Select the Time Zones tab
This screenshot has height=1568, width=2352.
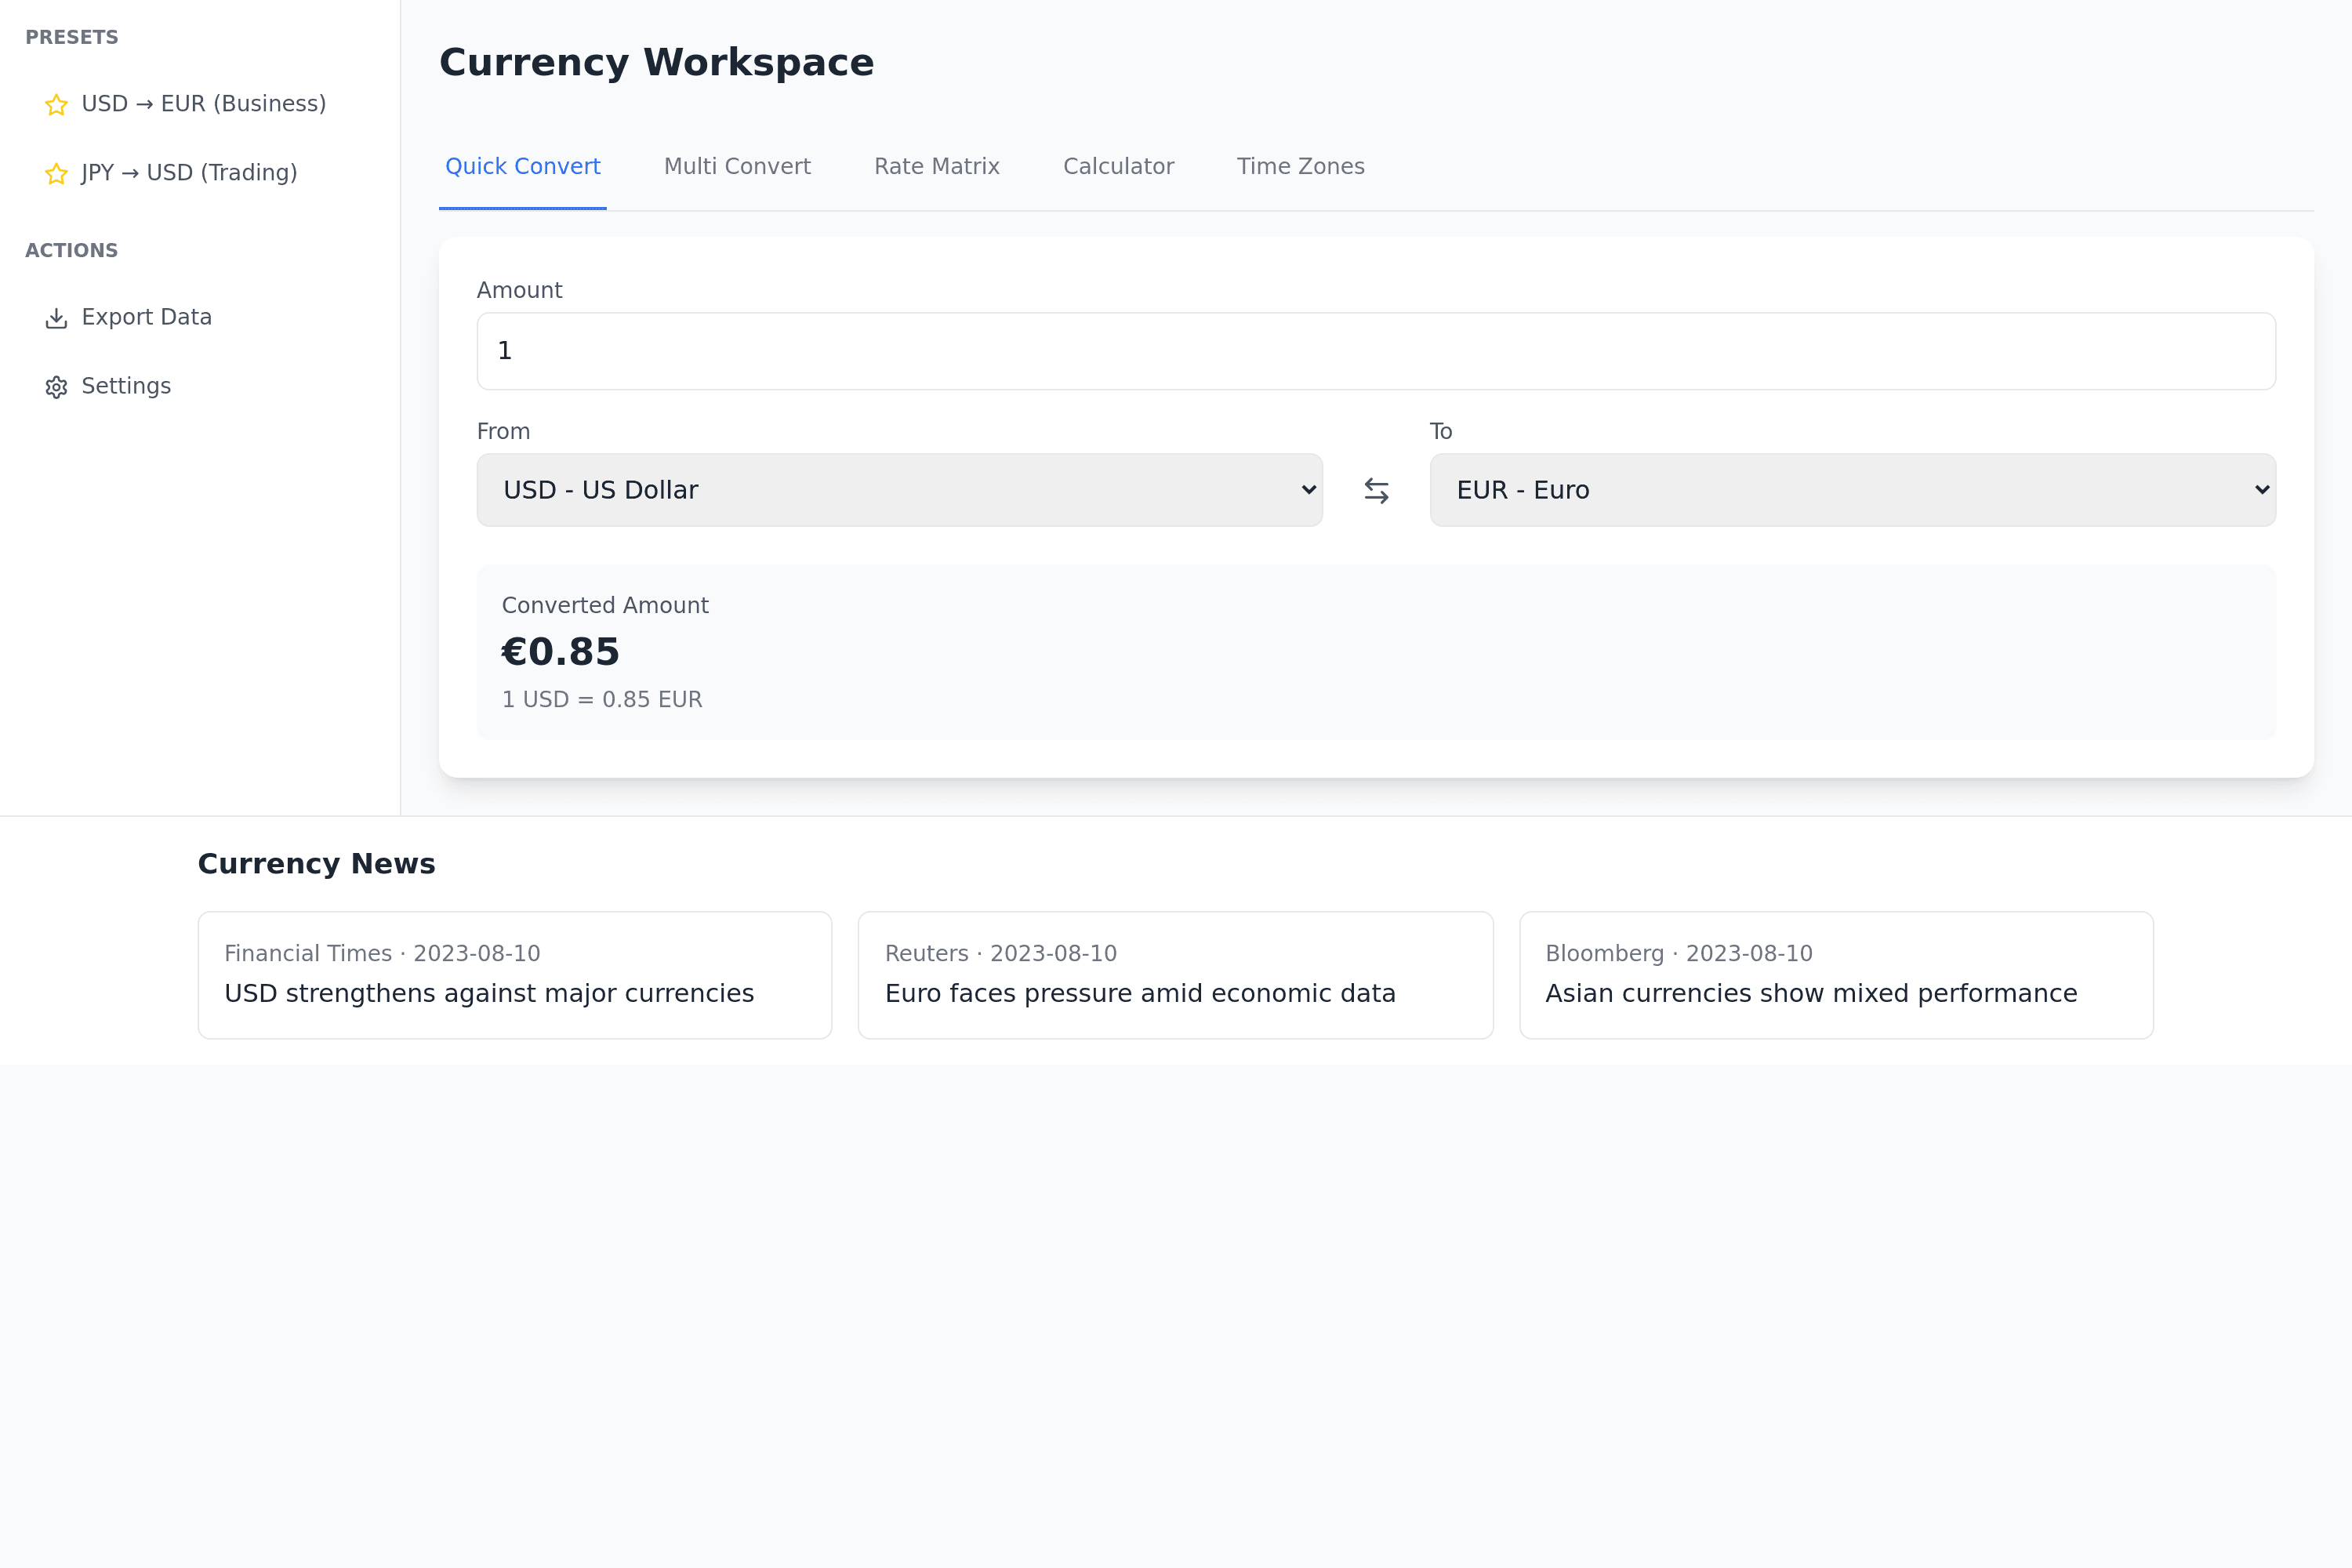[x=1300, y=167]
